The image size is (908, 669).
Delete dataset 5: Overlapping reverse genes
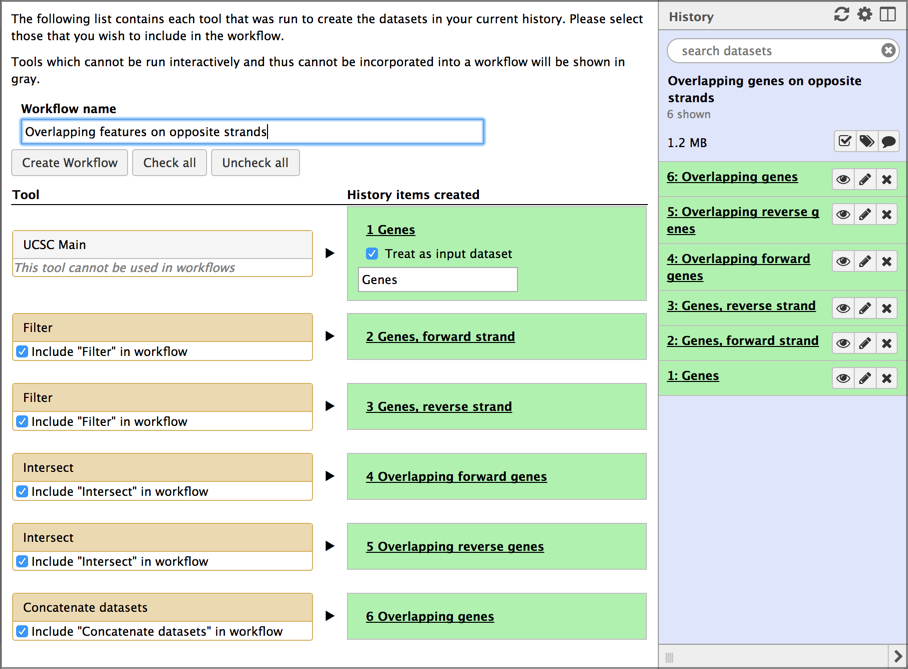(x=887, y=214)
